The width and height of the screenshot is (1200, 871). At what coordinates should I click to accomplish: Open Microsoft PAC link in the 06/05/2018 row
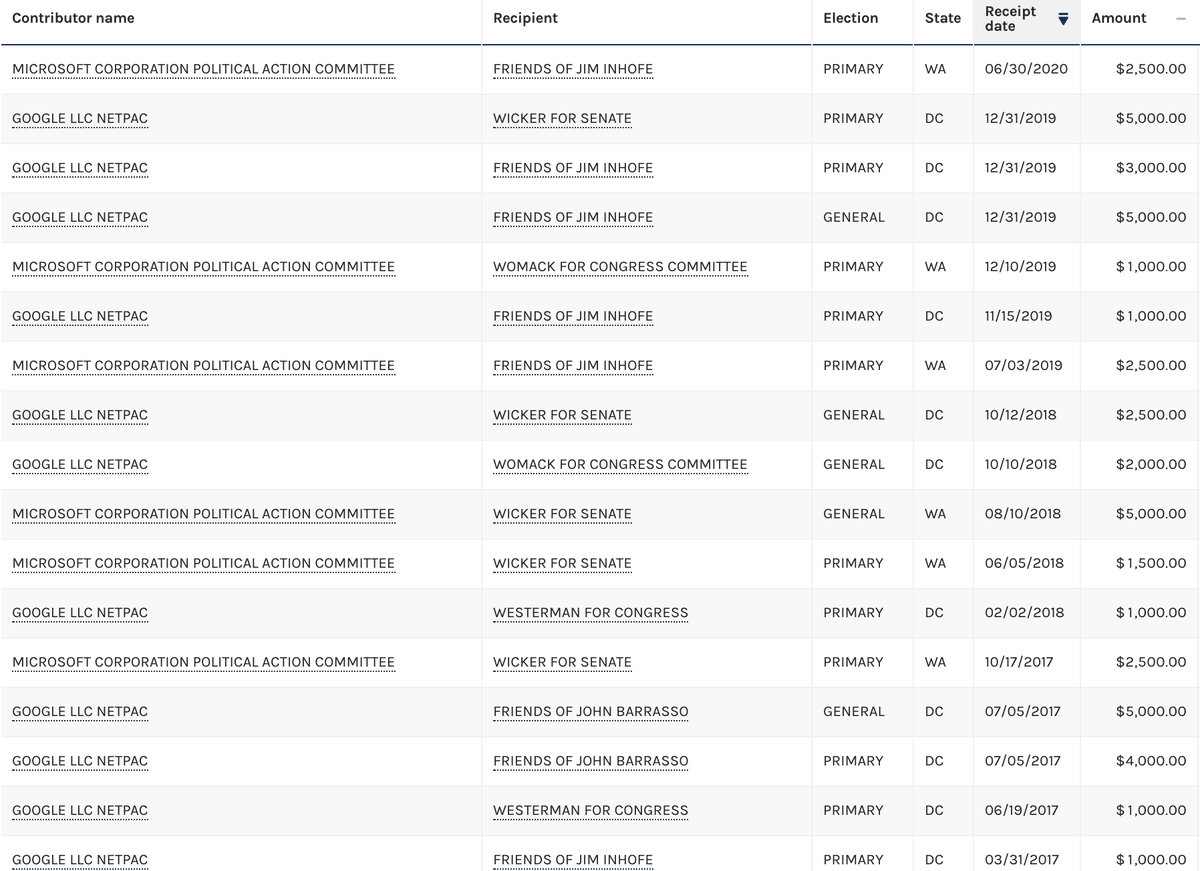pos(203,564)
